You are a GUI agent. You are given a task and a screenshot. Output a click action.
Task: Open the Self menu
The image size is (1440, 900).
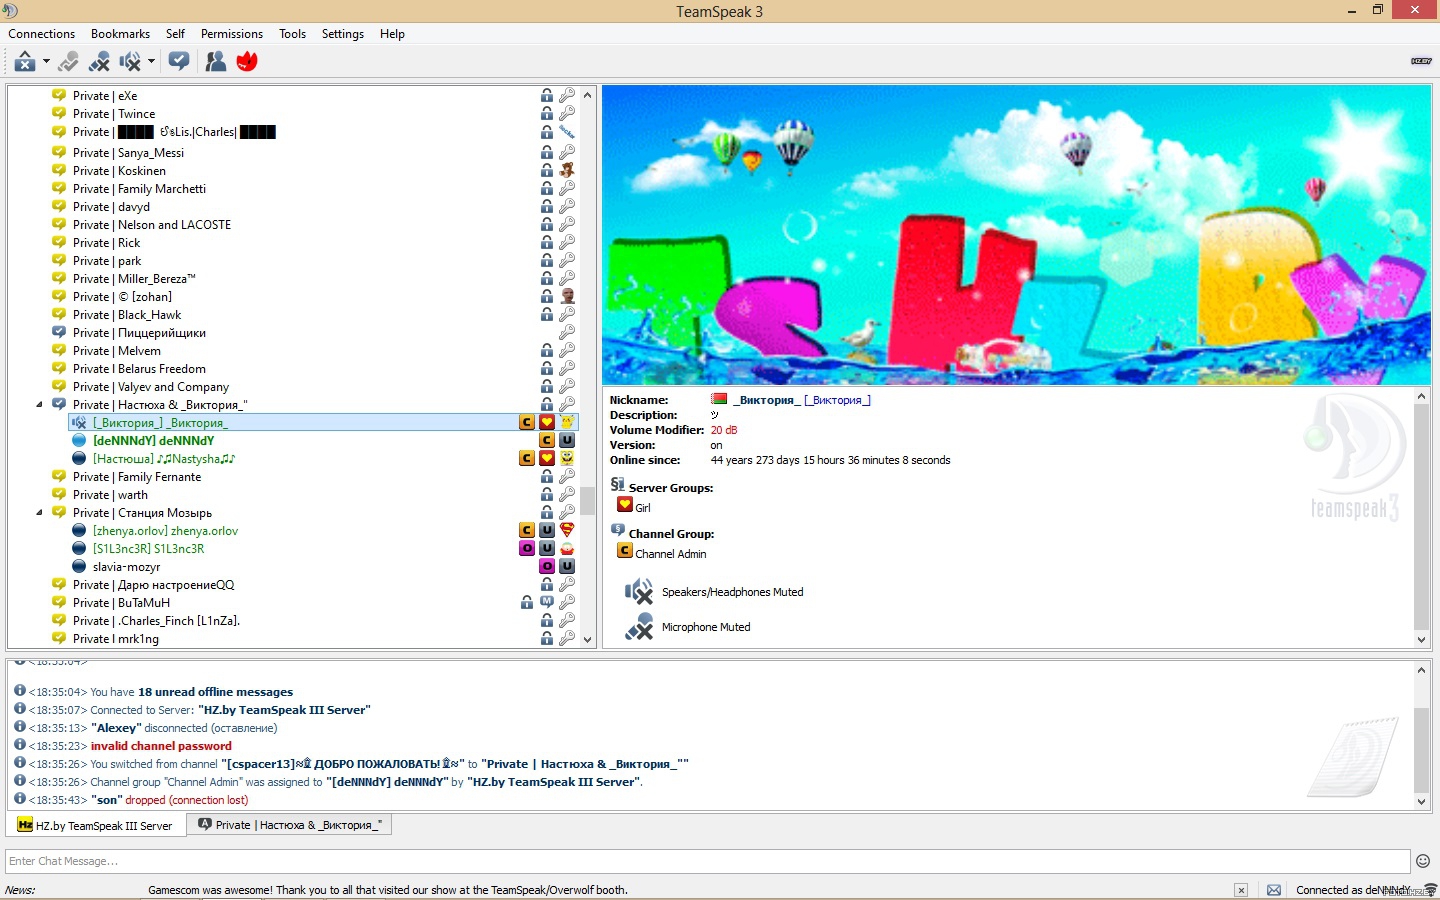point(175,34)
